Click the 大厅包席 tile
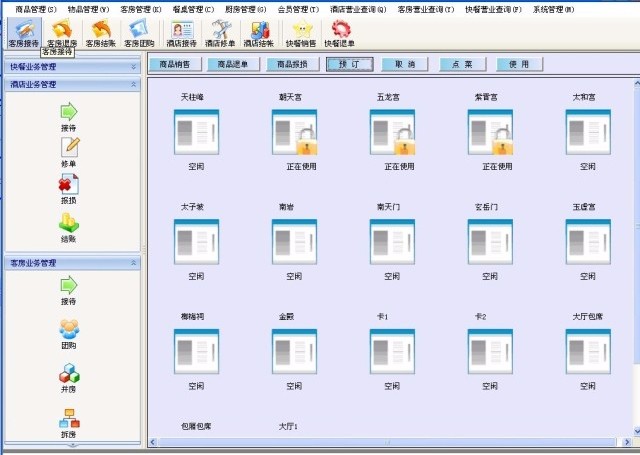This screenshot has height=455, width=640. (588, 351)
